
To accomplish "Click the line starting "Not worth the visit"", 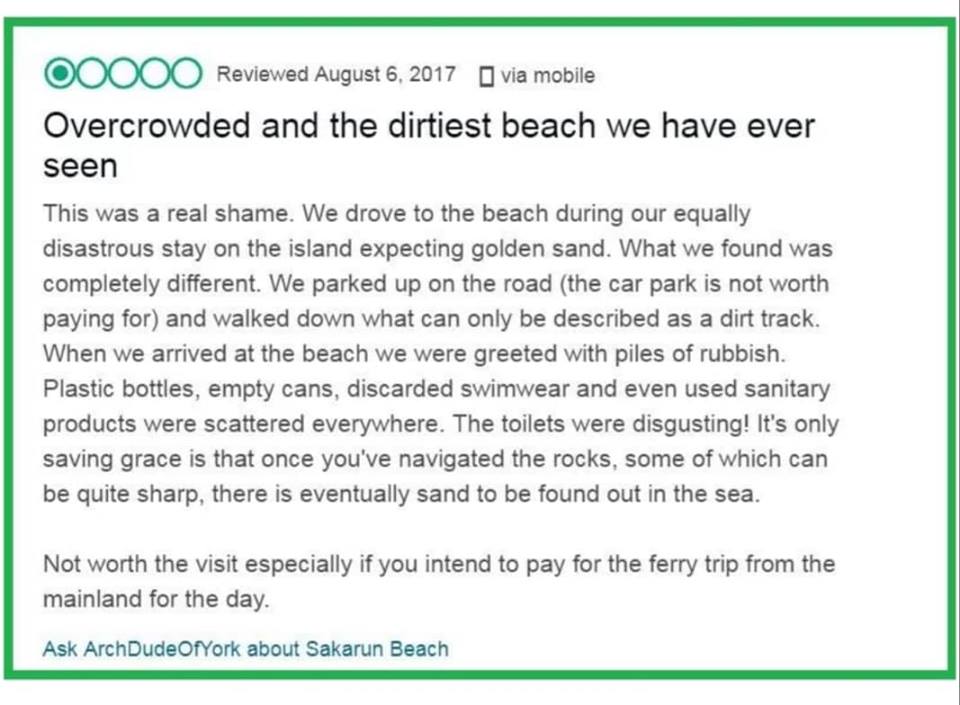I will (x=438, y=564).
